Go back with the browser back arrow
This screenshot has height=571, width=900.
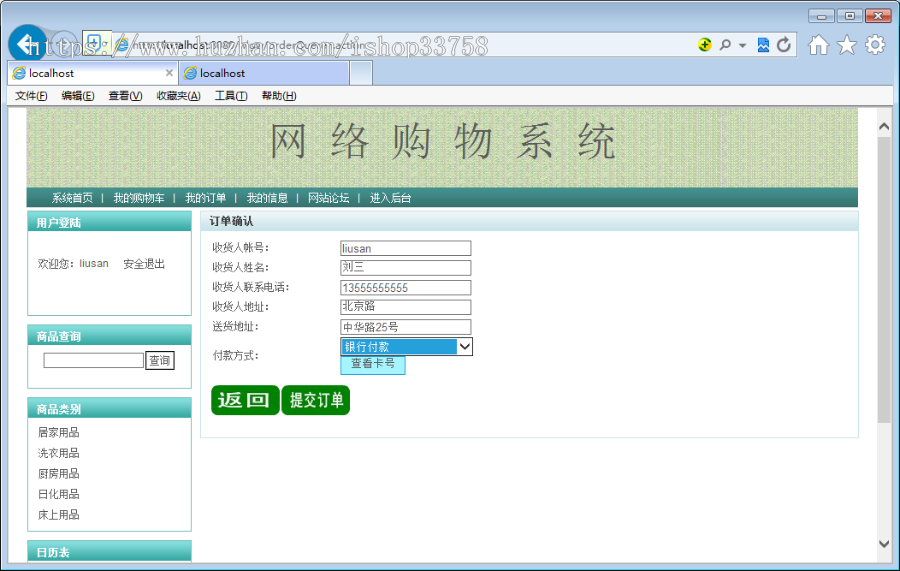click(27, 44)
